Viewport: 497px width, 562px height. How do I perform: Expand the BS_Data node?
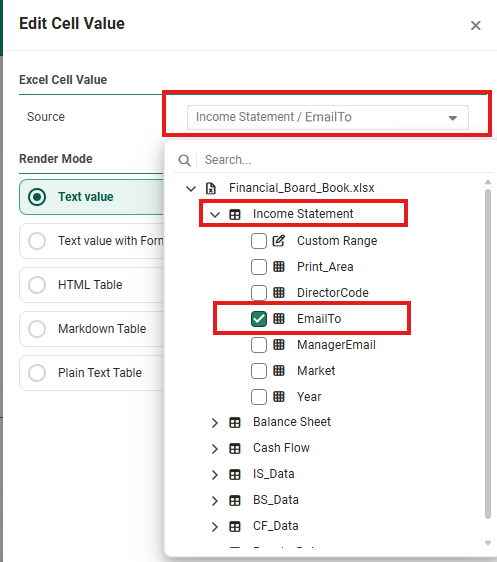click(x=215, y=501)
